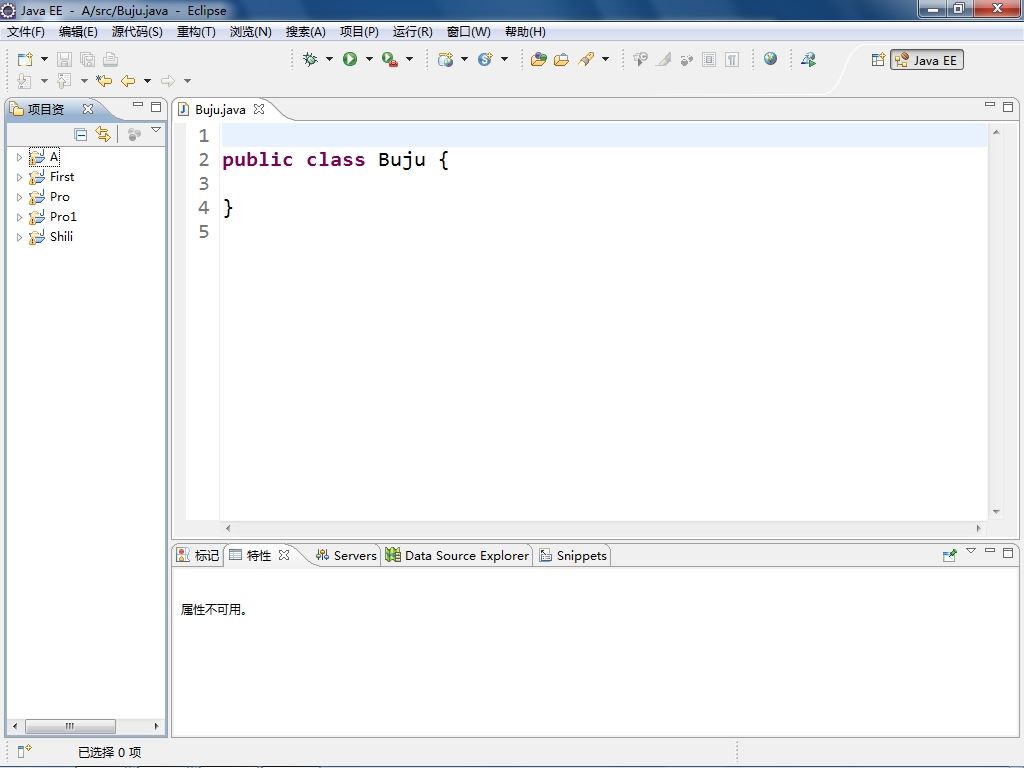Image resolution: width=1024 pixels, height=768 pixels.
Task: Toggle Link with Editor in project explorer
Action: (x=103, y=135)
